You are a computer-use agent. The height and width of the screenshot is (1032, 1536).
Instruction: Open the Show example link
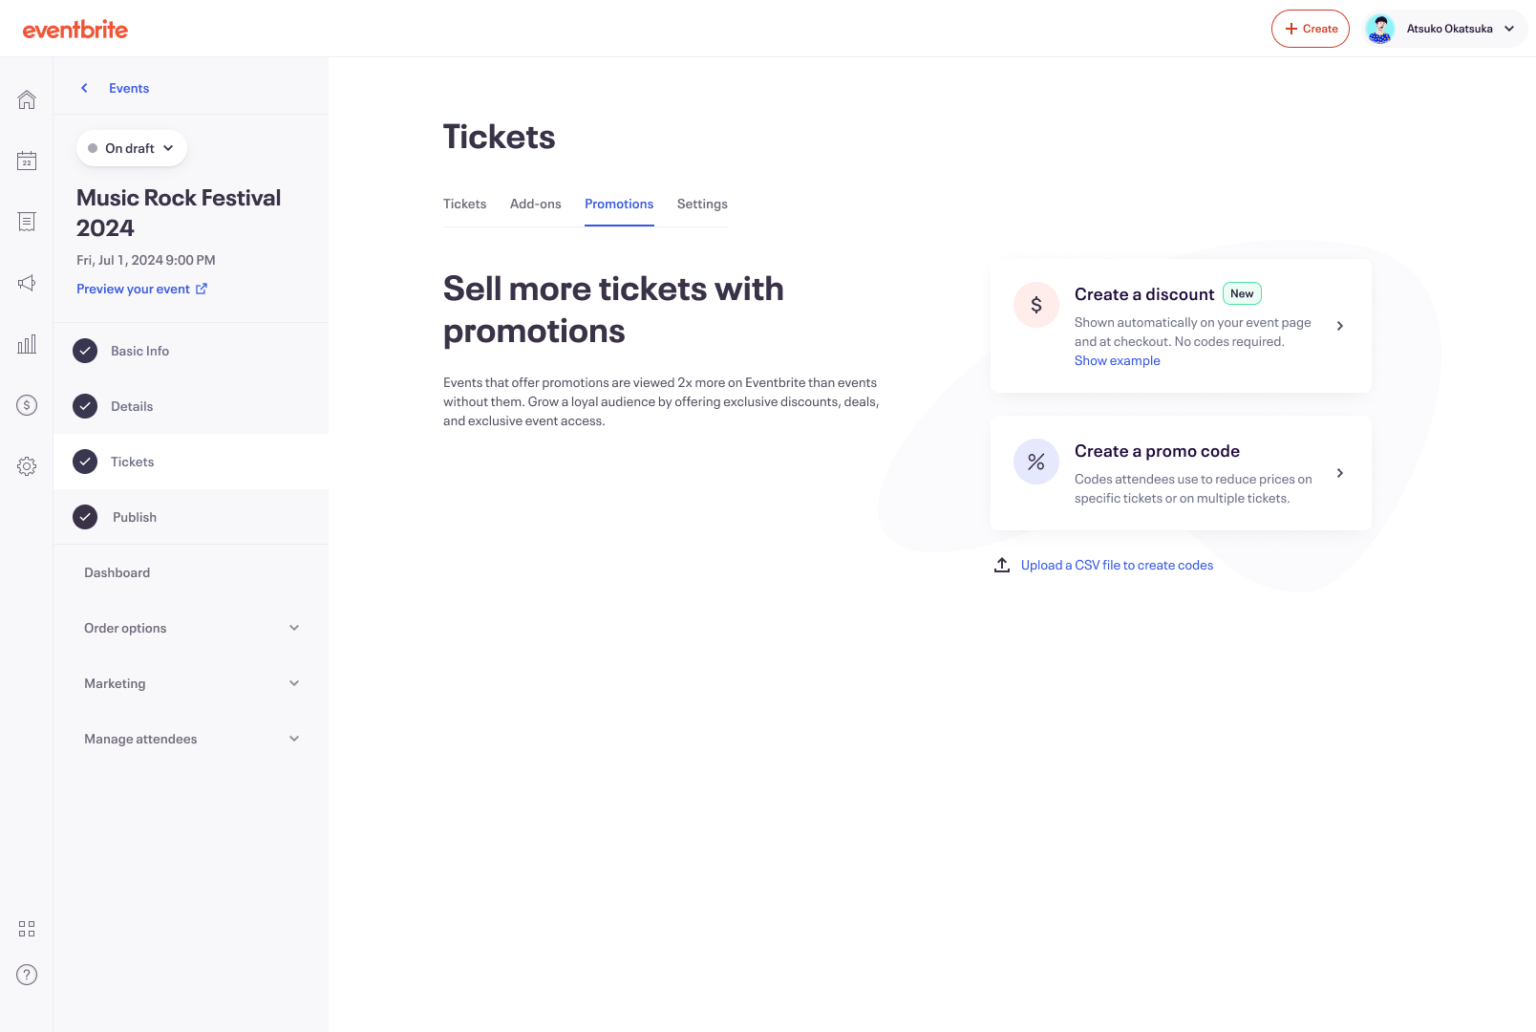pos(1117,360)
